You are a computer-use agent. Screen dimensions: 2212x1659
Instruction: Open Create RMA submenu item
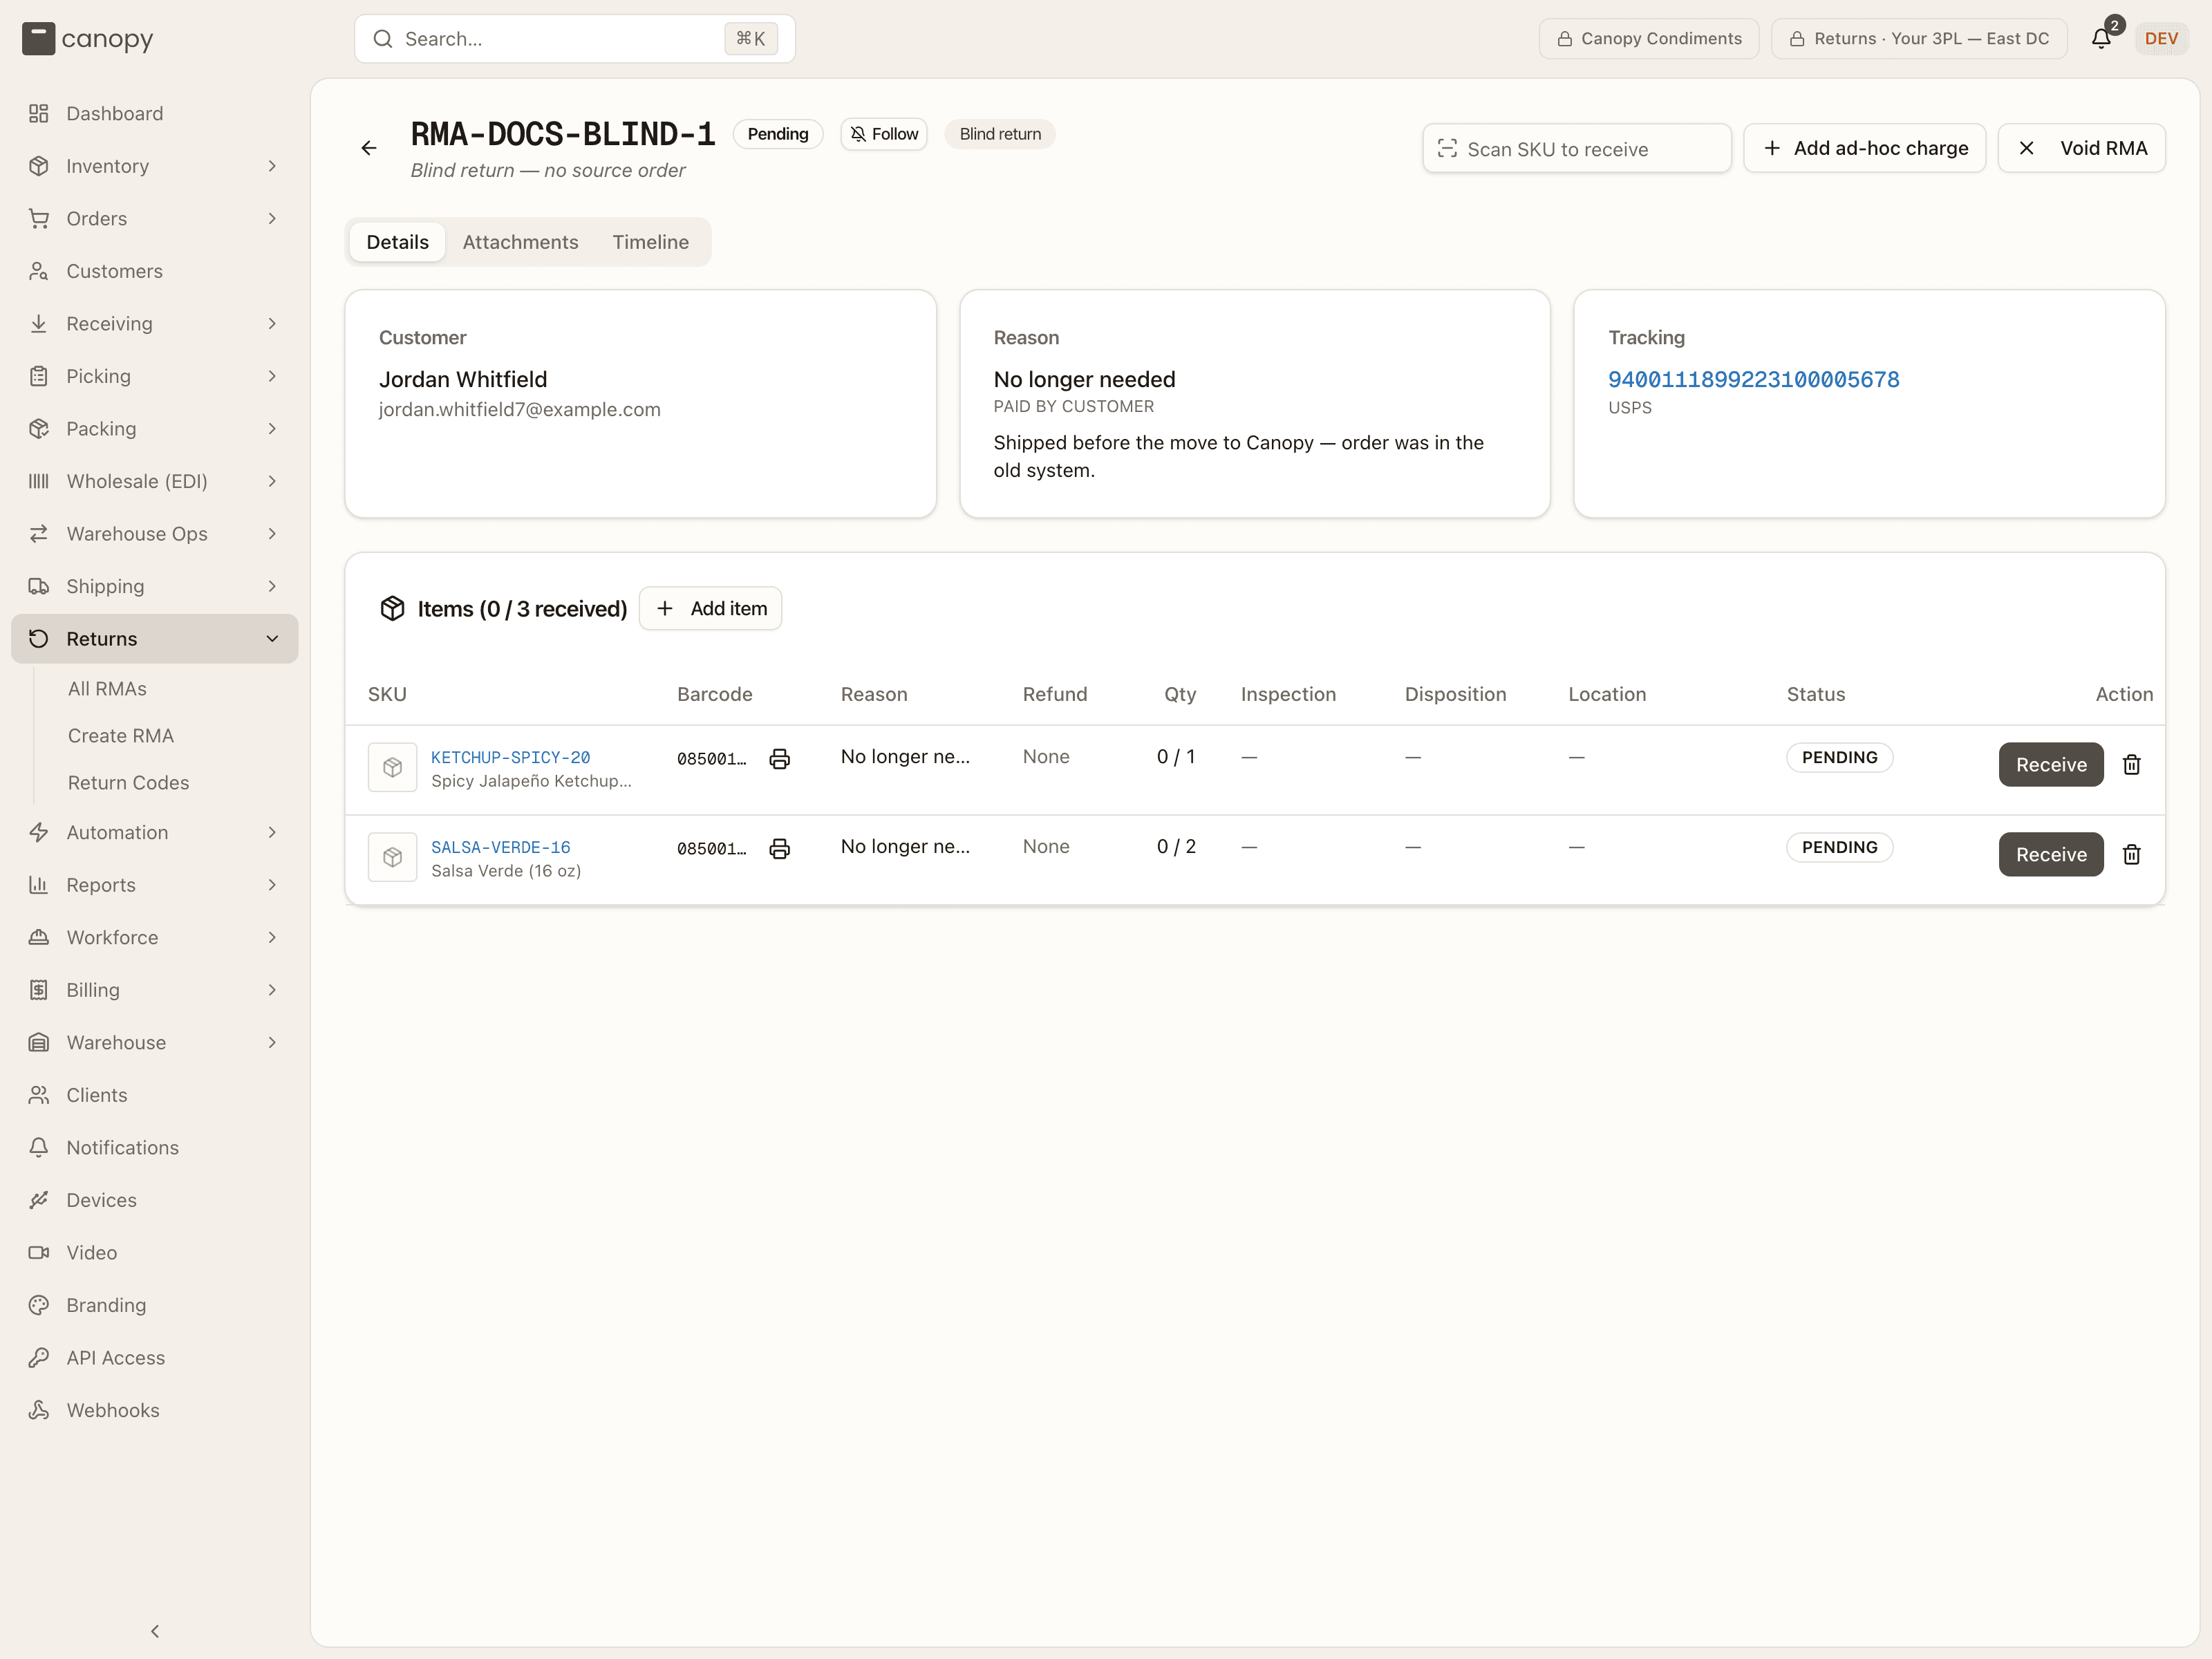(x=121, y=736)
